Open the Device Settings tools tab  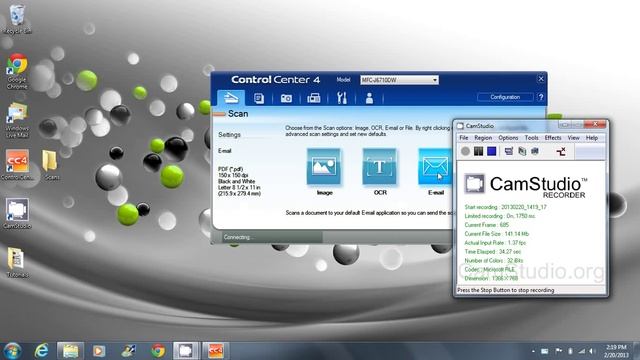pyautogui.click(x=342, y=98)
